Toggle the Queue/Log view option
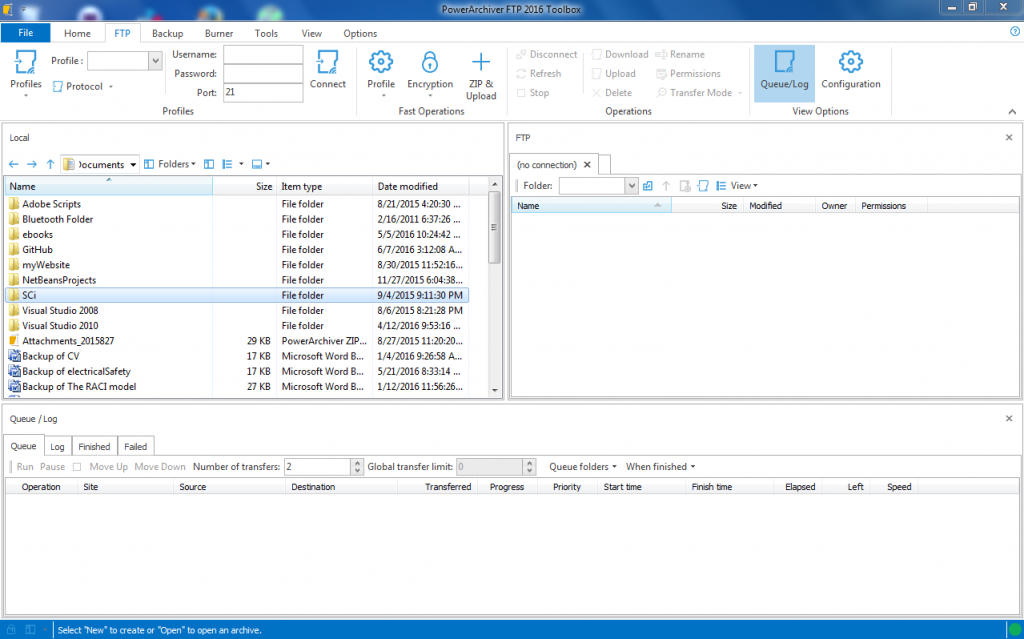Image resolution: width=1024 pixels, height=639 pixels. click(784, 73)
